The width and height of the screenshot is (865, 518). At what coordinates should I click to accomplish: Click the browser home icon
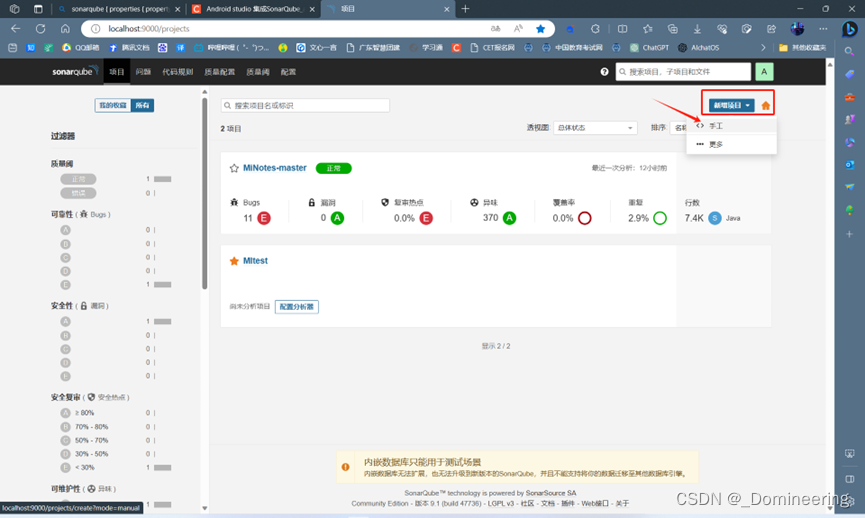tap(65, 29)
